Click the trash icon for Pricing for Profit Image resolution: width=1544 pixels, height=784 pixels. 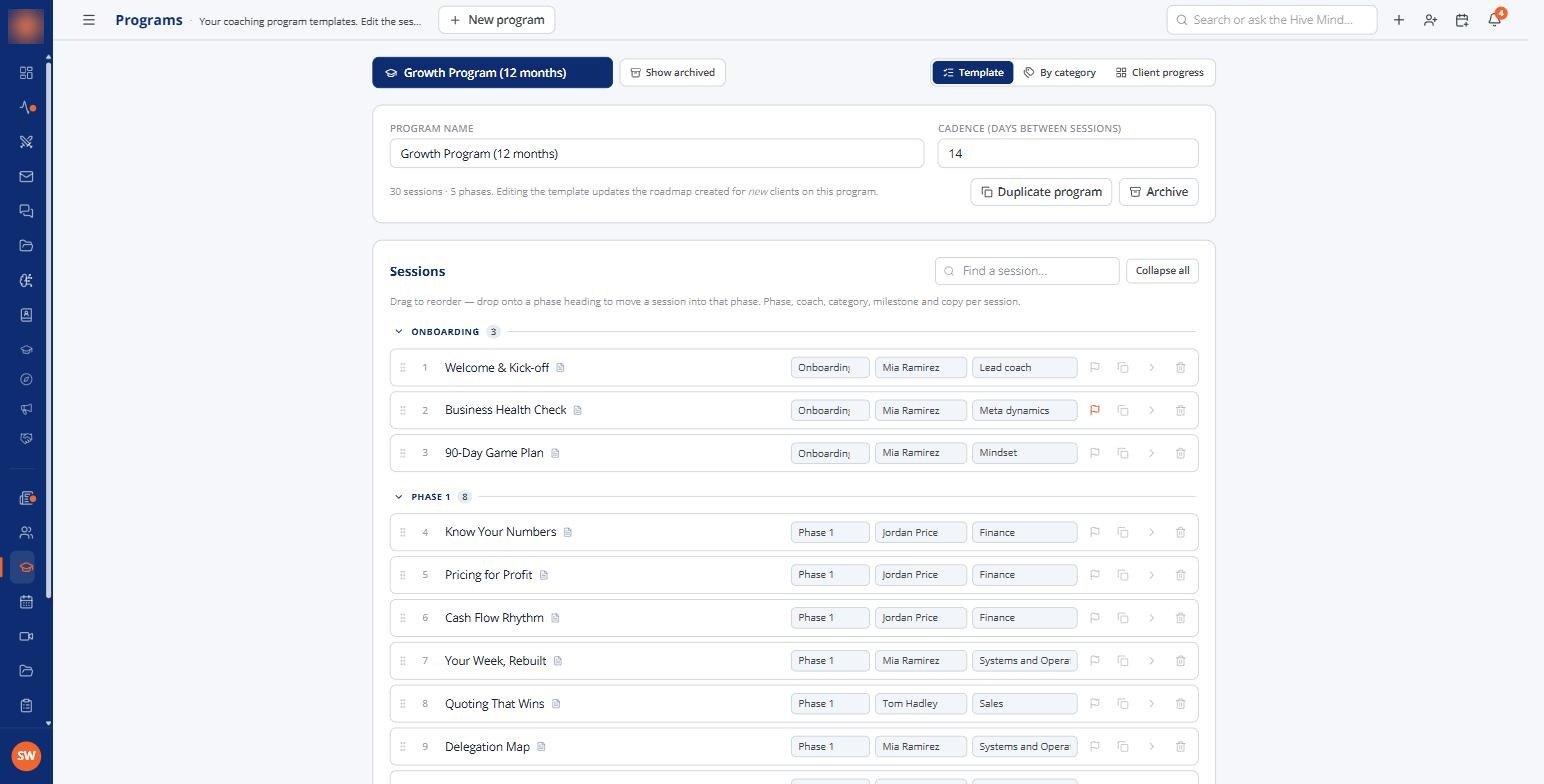[x=1180, y=575]
